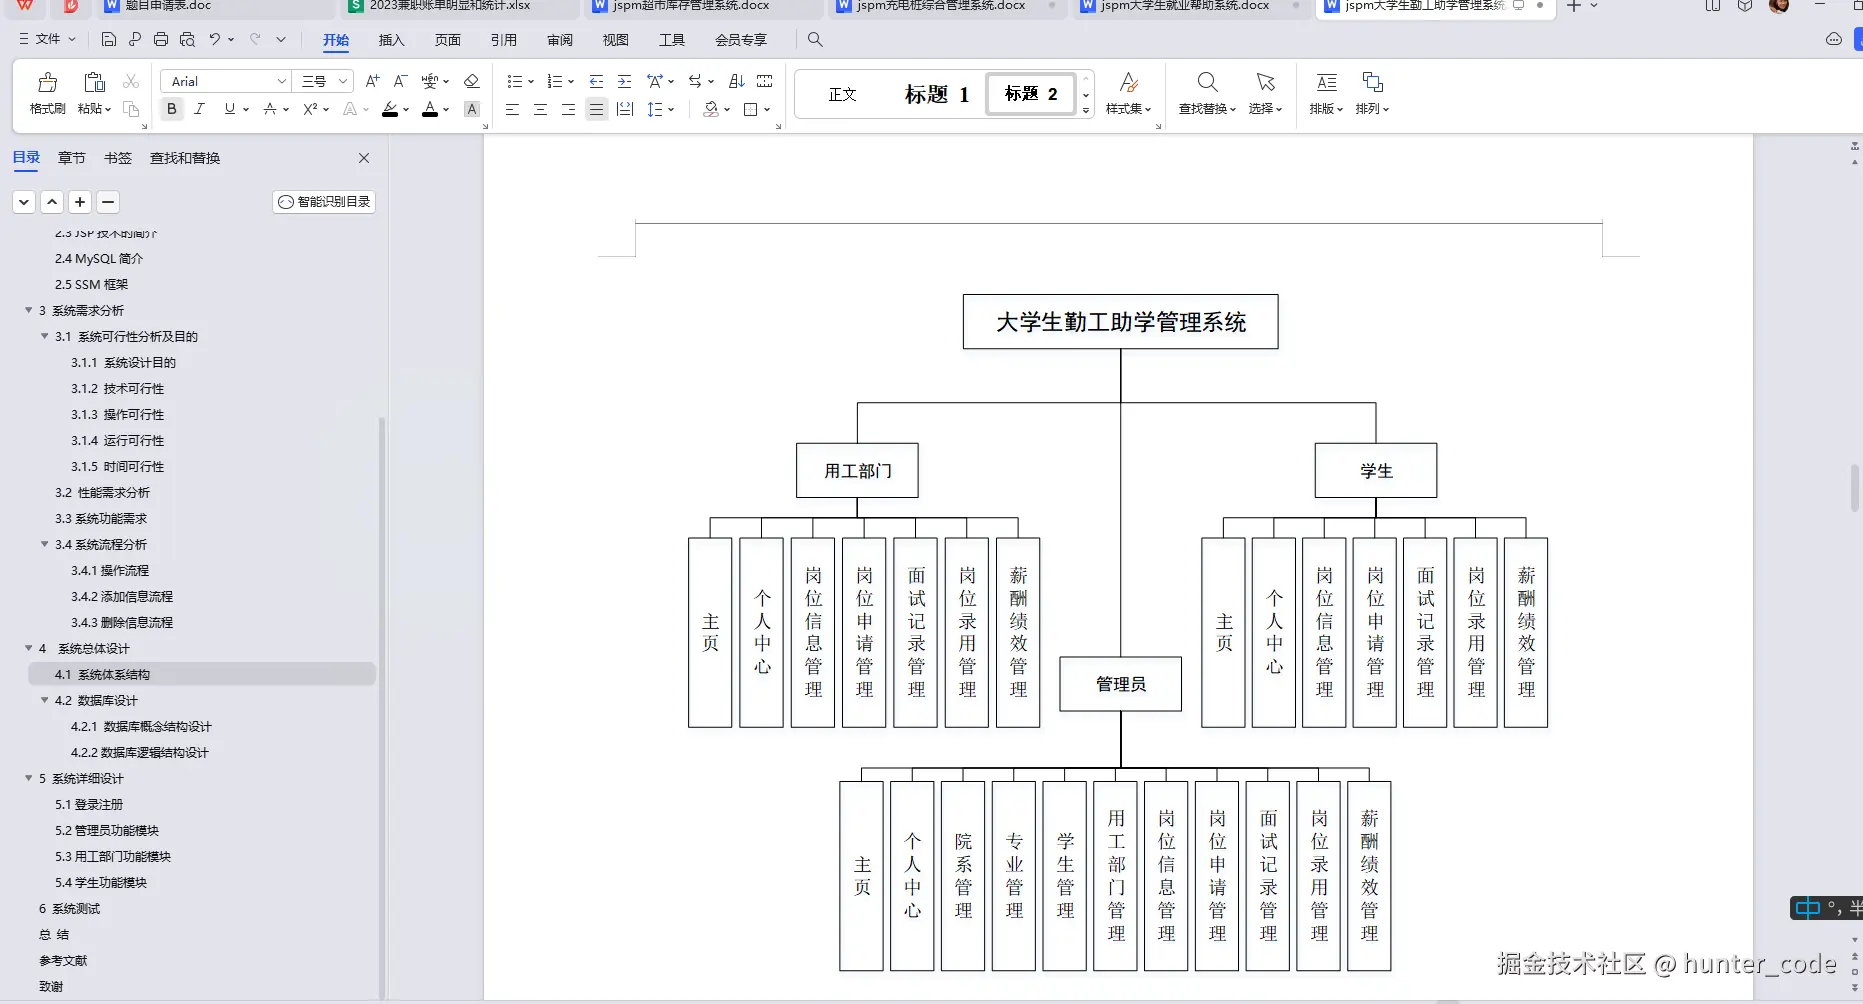The image size is (1863, 1004).
Task: Click the increase font size icon
Action: (372, 81)
